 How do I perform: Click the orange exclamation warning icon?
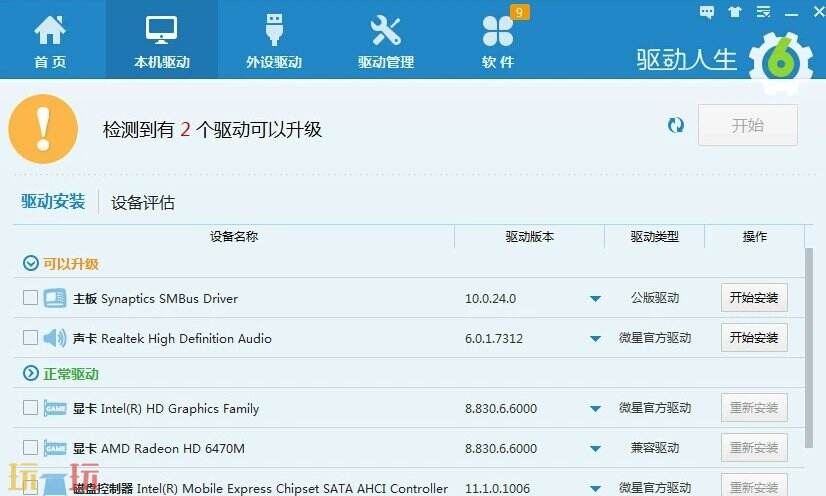point(43,129)
